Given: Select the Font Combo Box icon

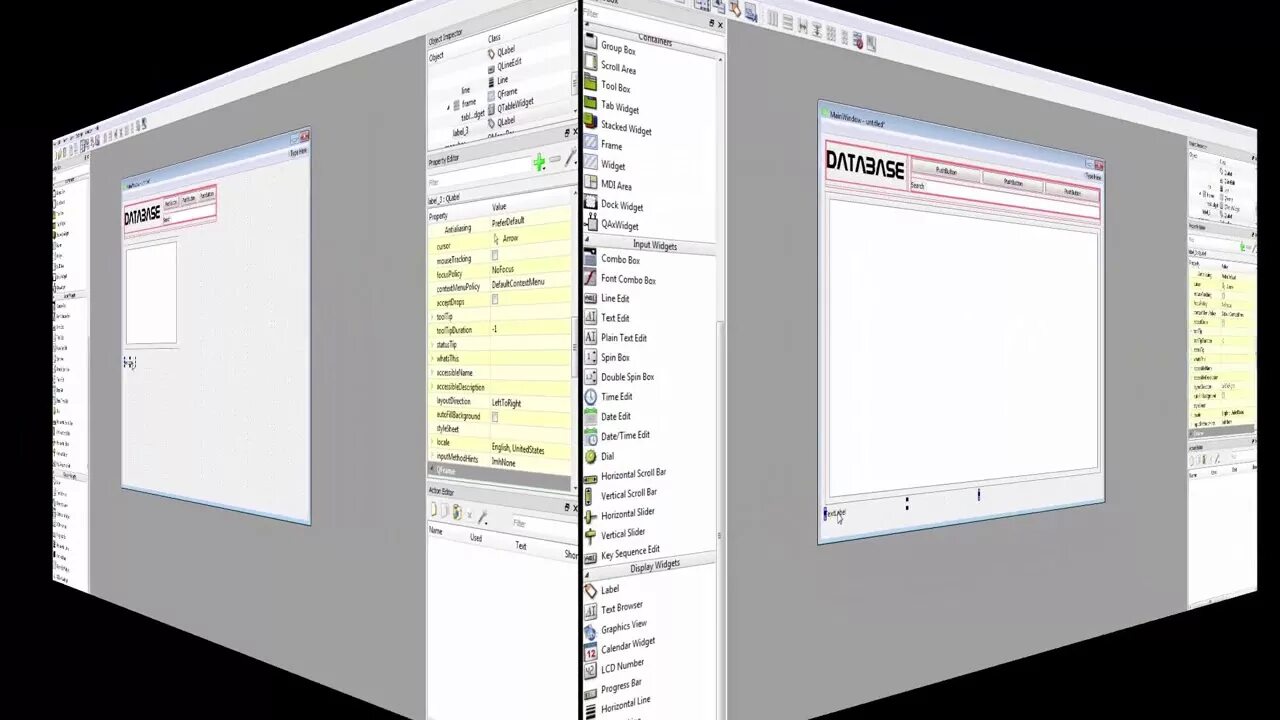Looking at the screenshot, I should pos(590,279).
